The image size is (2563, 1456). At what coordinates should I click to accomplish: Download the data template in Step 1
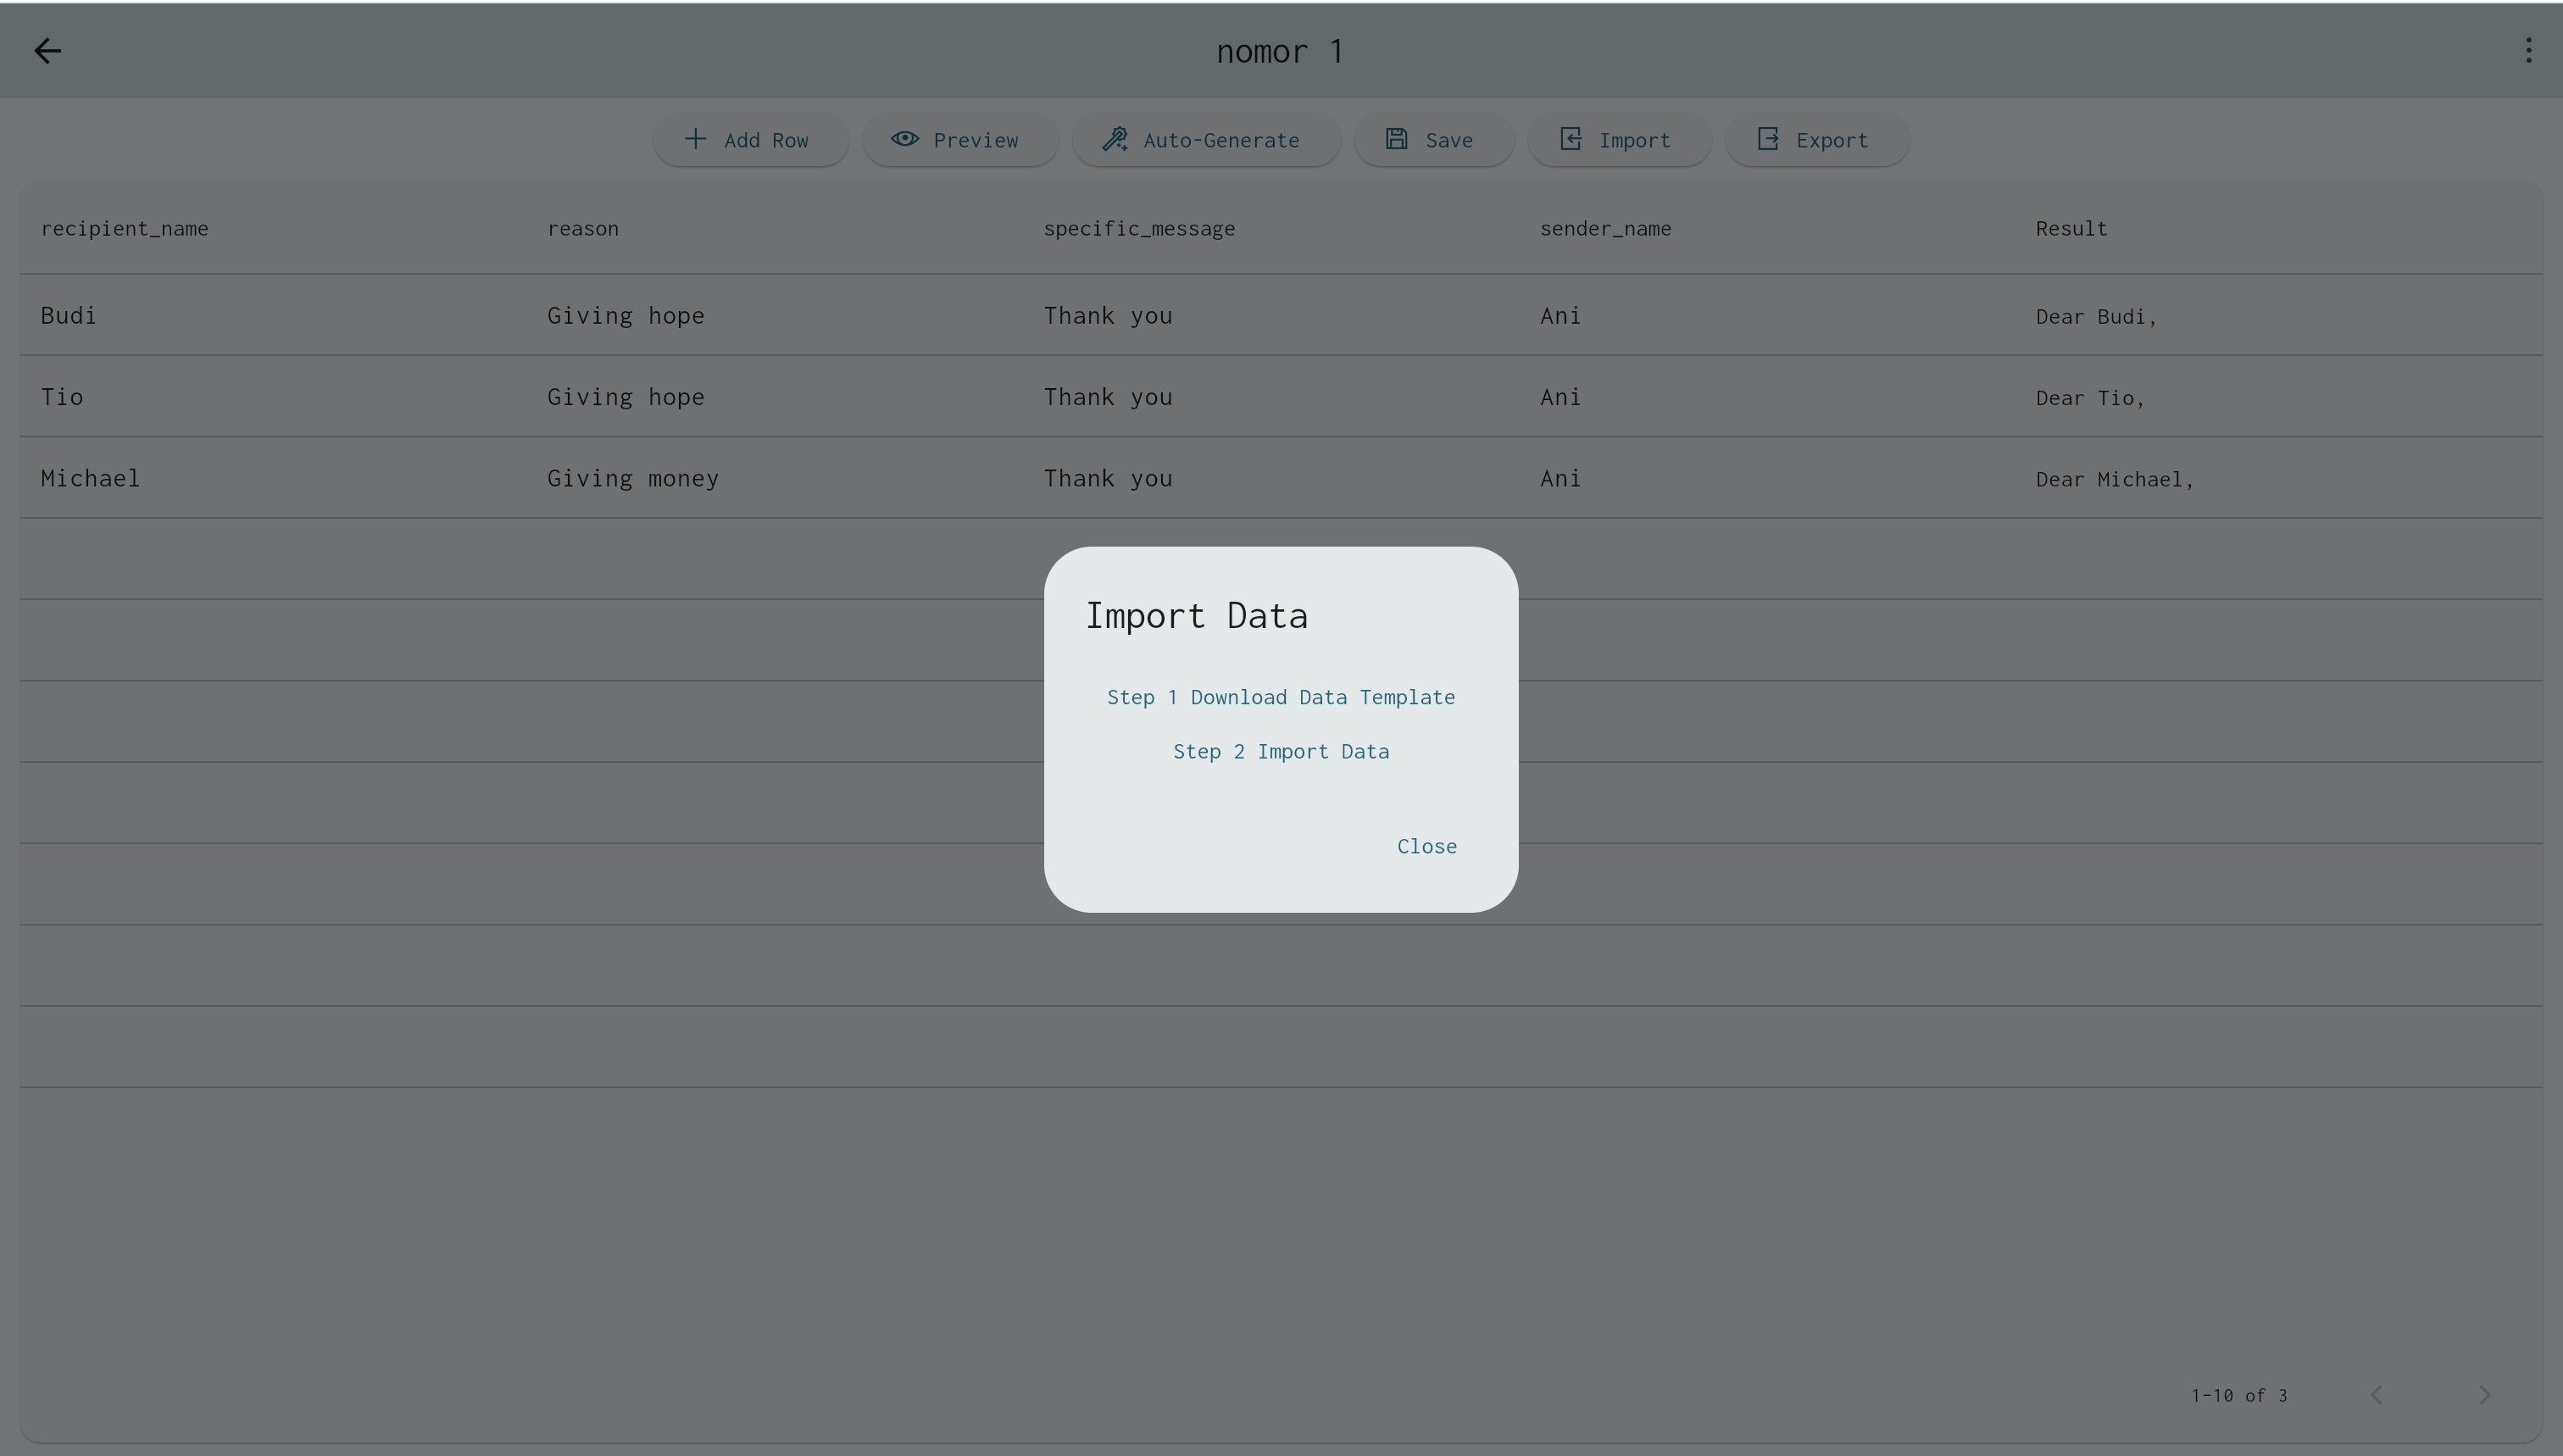(1281, 697)
